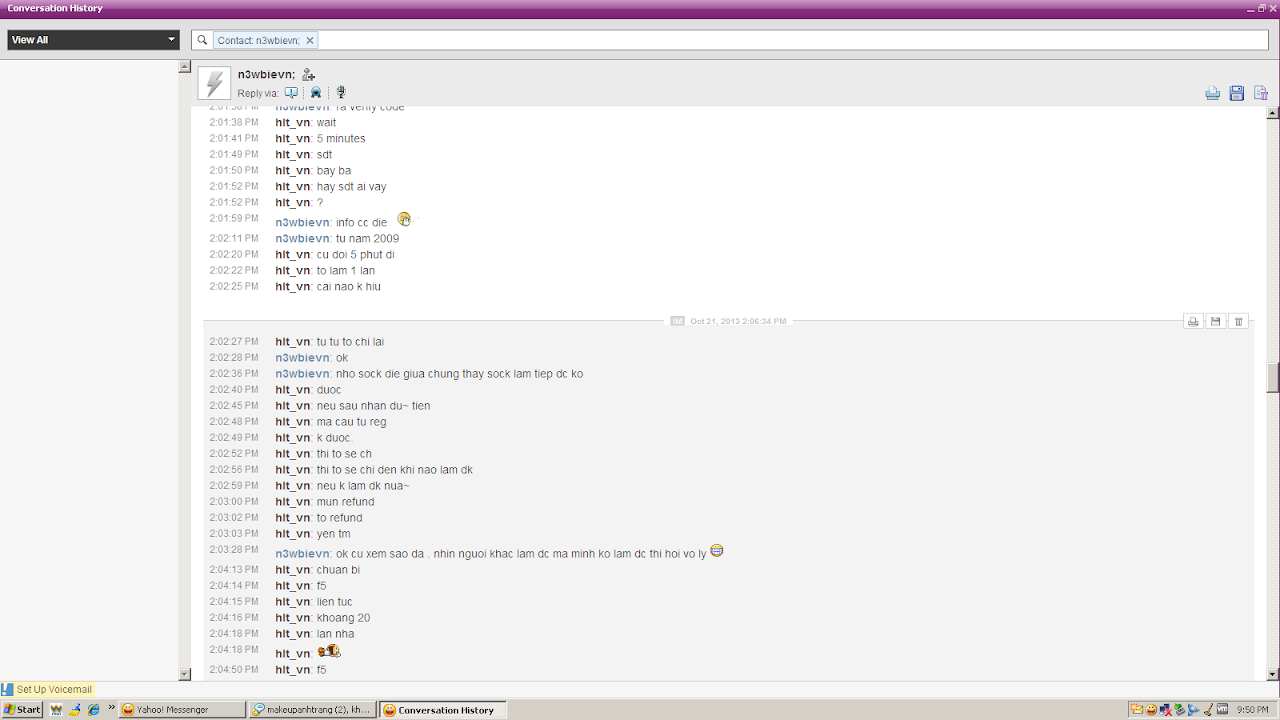Add n3wbievn as a contact icon

click(x=308, y=75)
